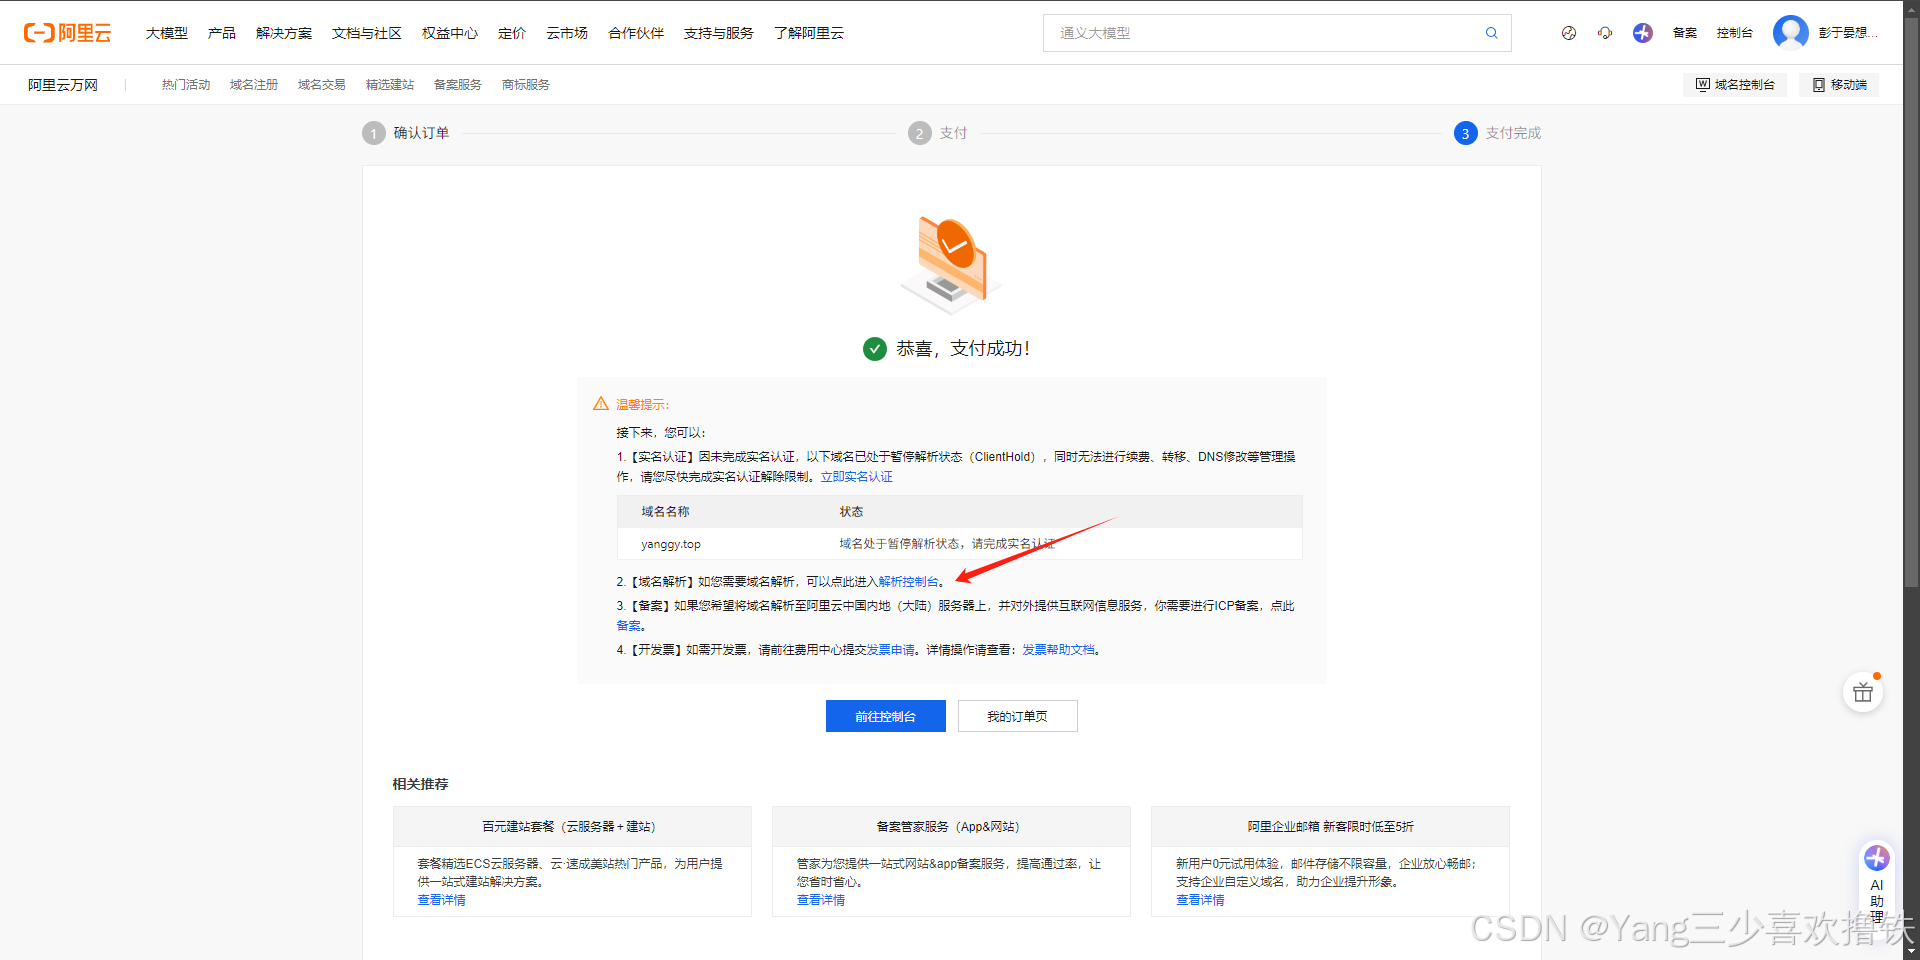This screenshot has width=1920, height=960.
Task: Click the 移动端 button
Action: pyautogui.click(x=1840, y=85)
